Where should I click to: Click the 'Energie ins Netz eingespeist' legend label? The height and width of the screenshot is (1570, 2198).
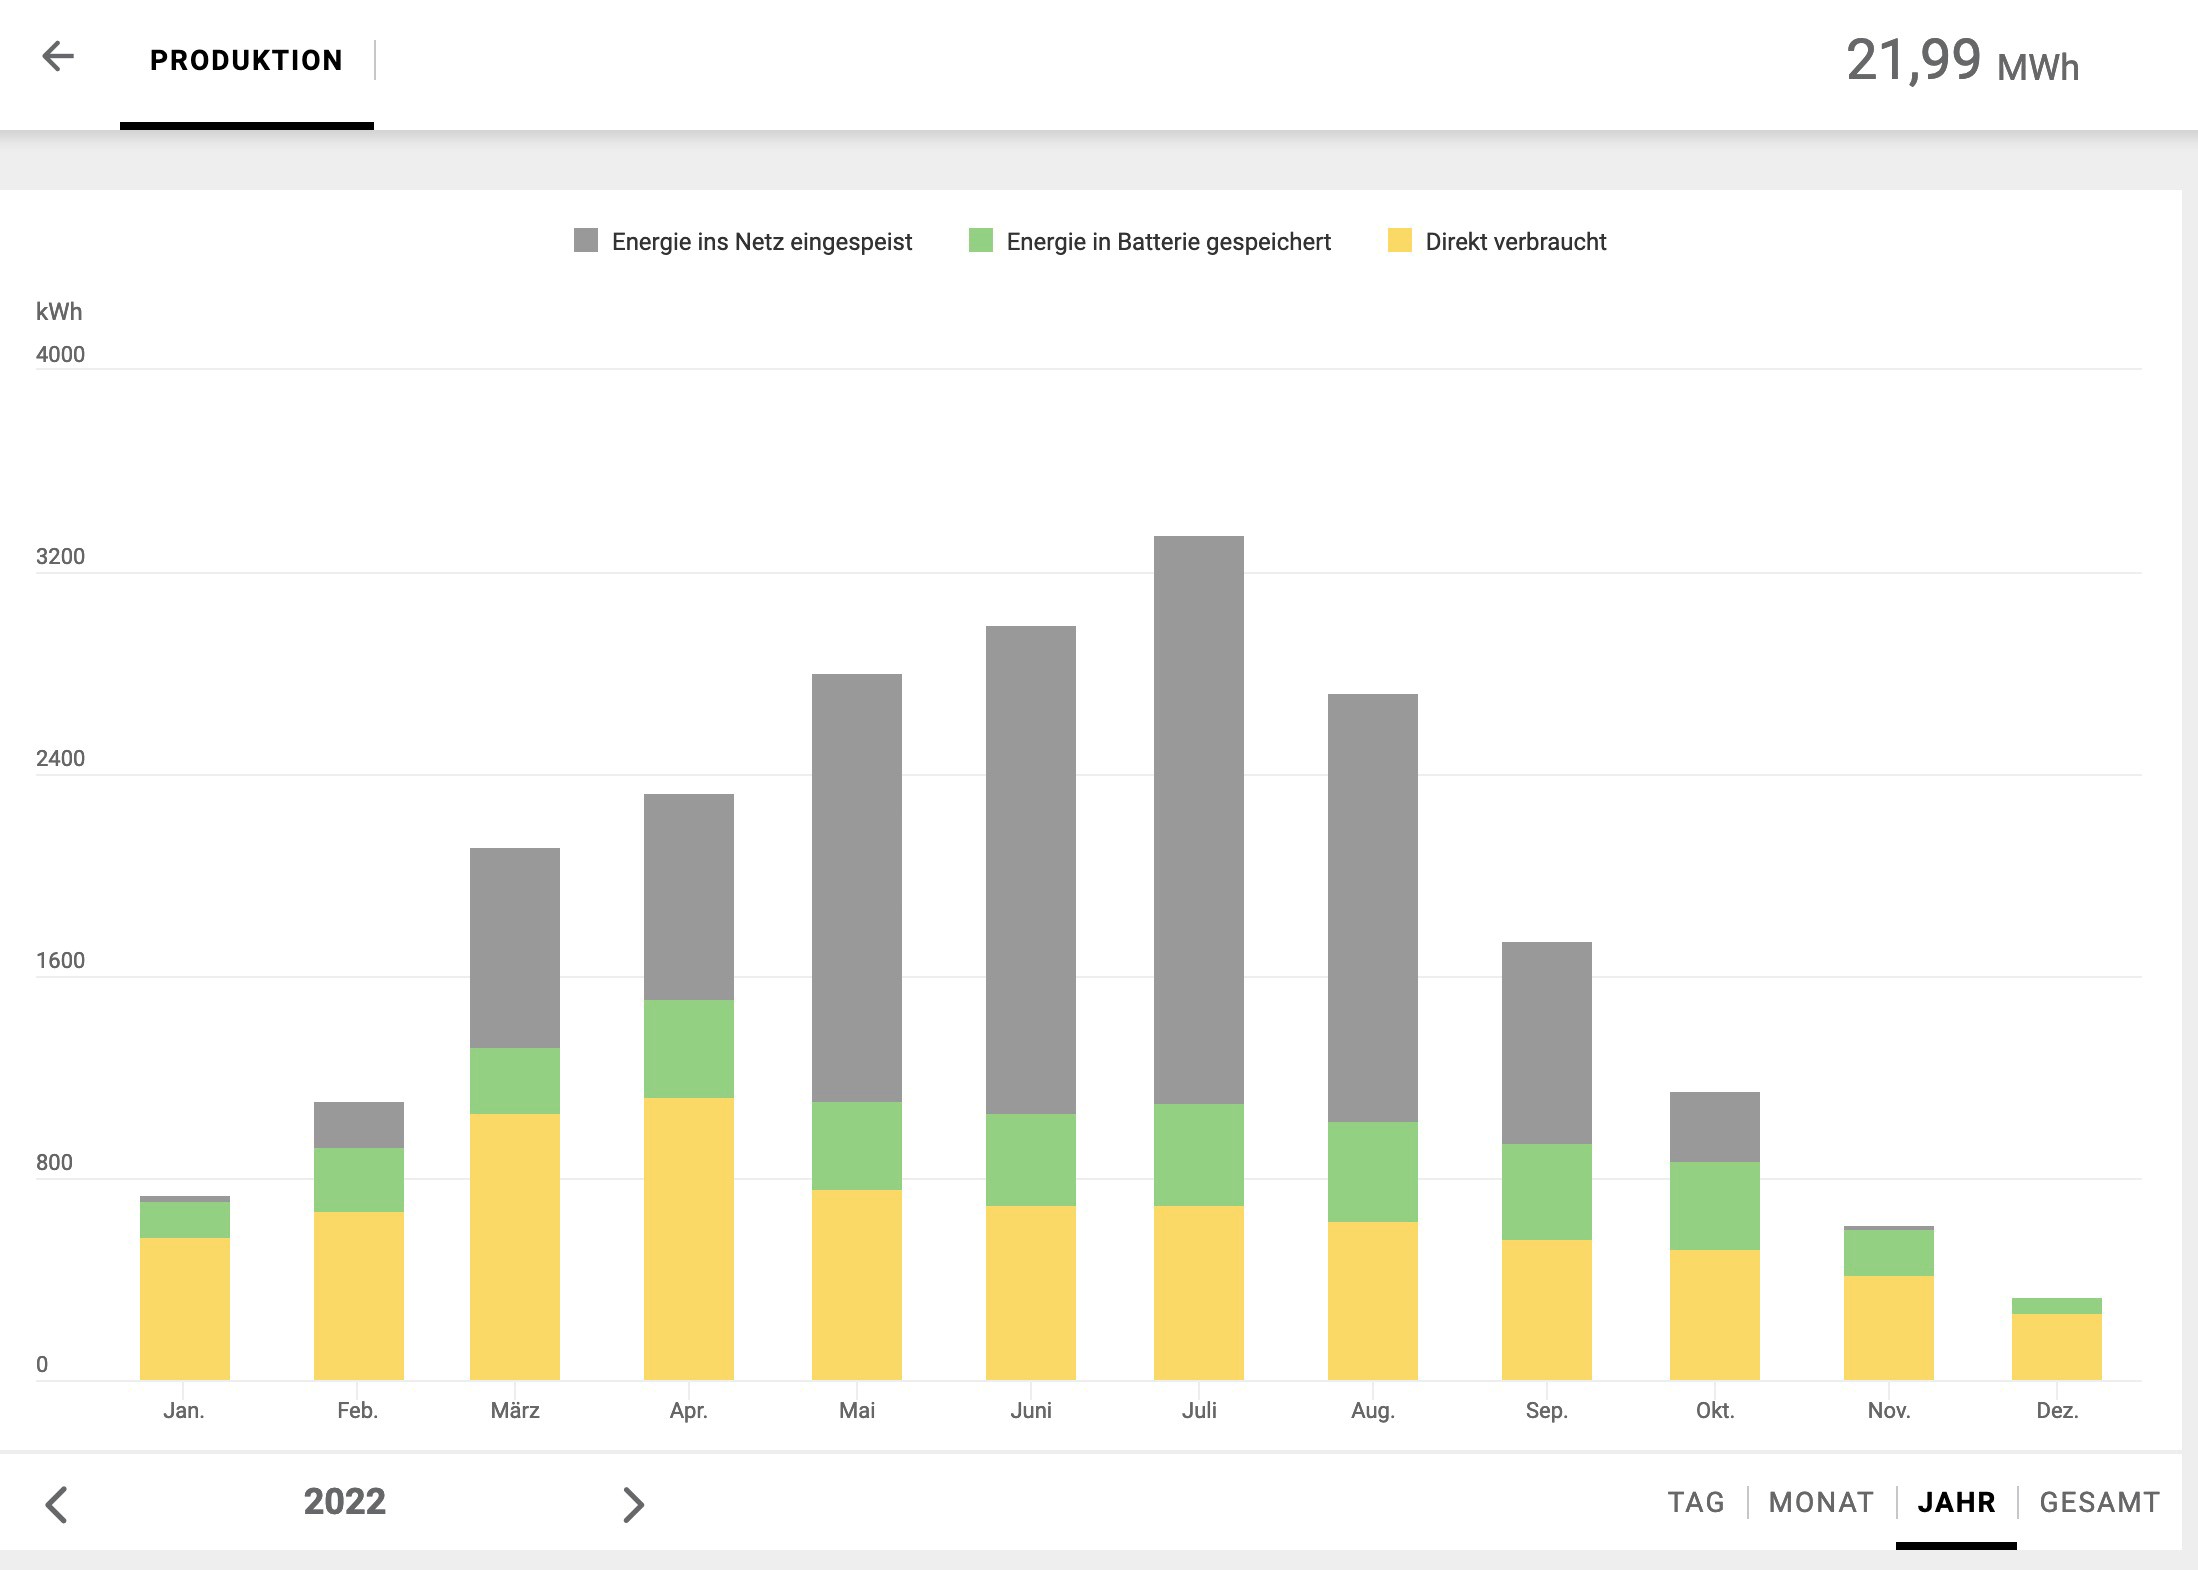pyautogui.click(x=762, y=242)
